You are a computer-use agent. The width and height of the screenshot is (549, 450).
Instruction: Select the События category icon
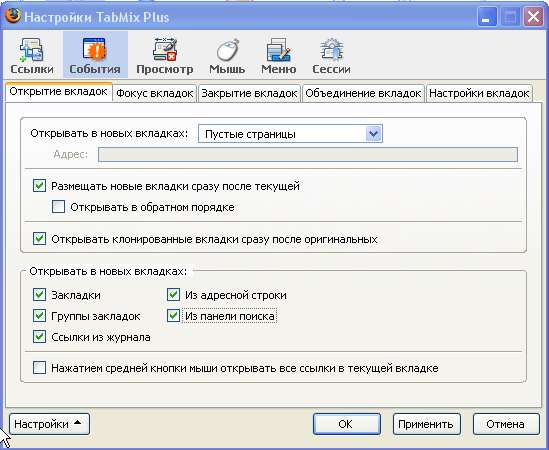95,55
